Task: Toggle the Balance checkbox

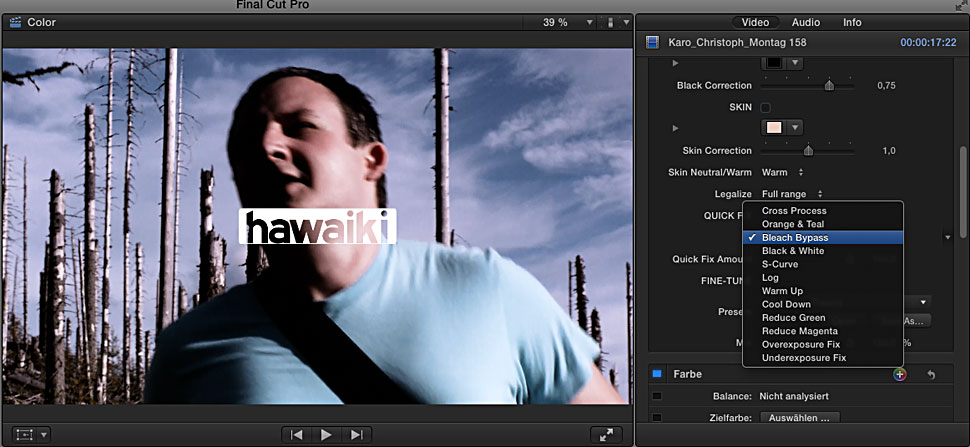Action: pyautogui.click(x=657, y=396)
